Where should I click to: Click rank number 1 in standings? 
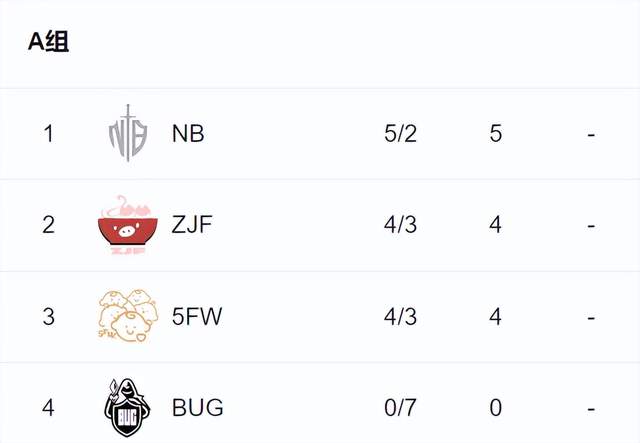(x=49, y=134)
